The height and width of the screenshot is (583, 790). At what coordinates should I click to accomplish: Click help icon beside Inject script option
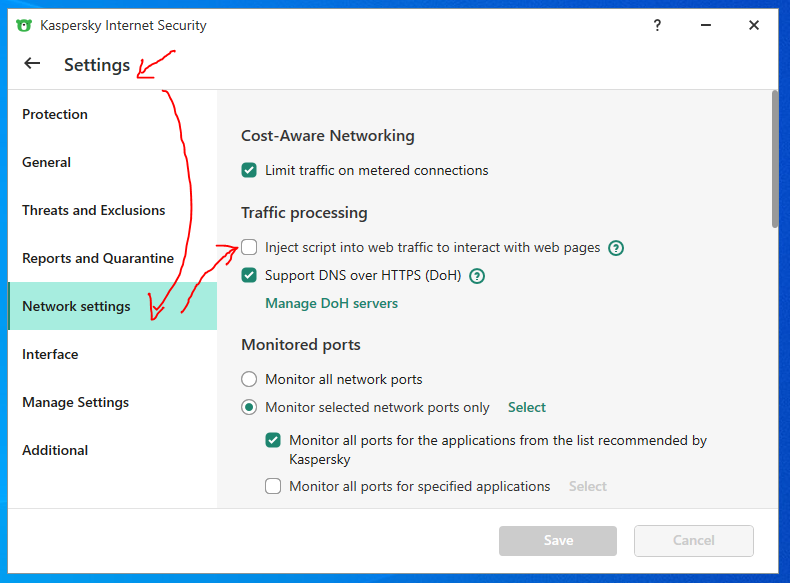[x=616, y=248]
